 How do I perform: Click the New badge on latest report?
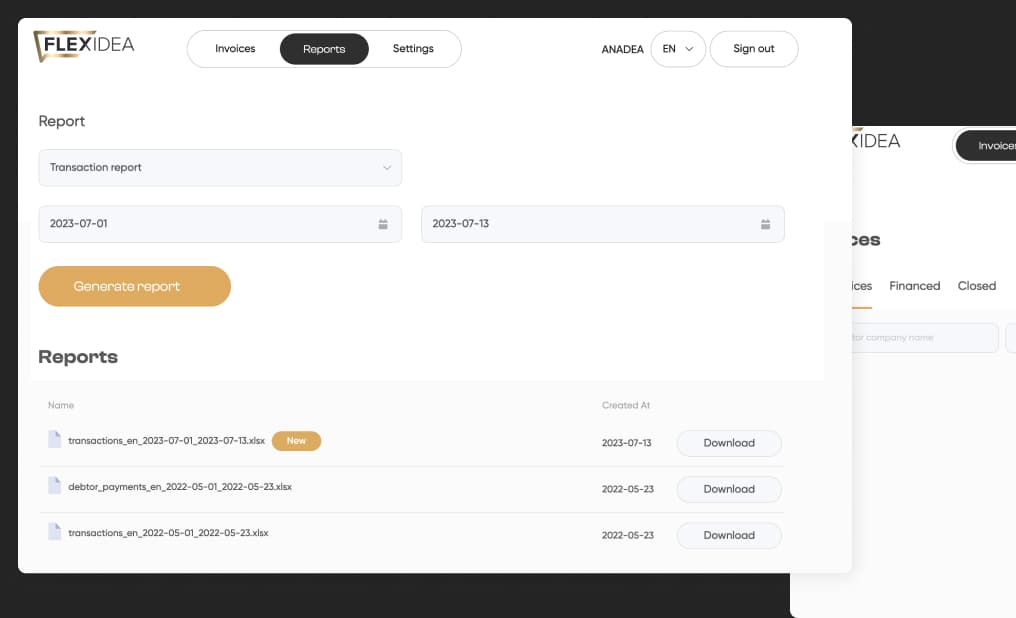point(296,441)
